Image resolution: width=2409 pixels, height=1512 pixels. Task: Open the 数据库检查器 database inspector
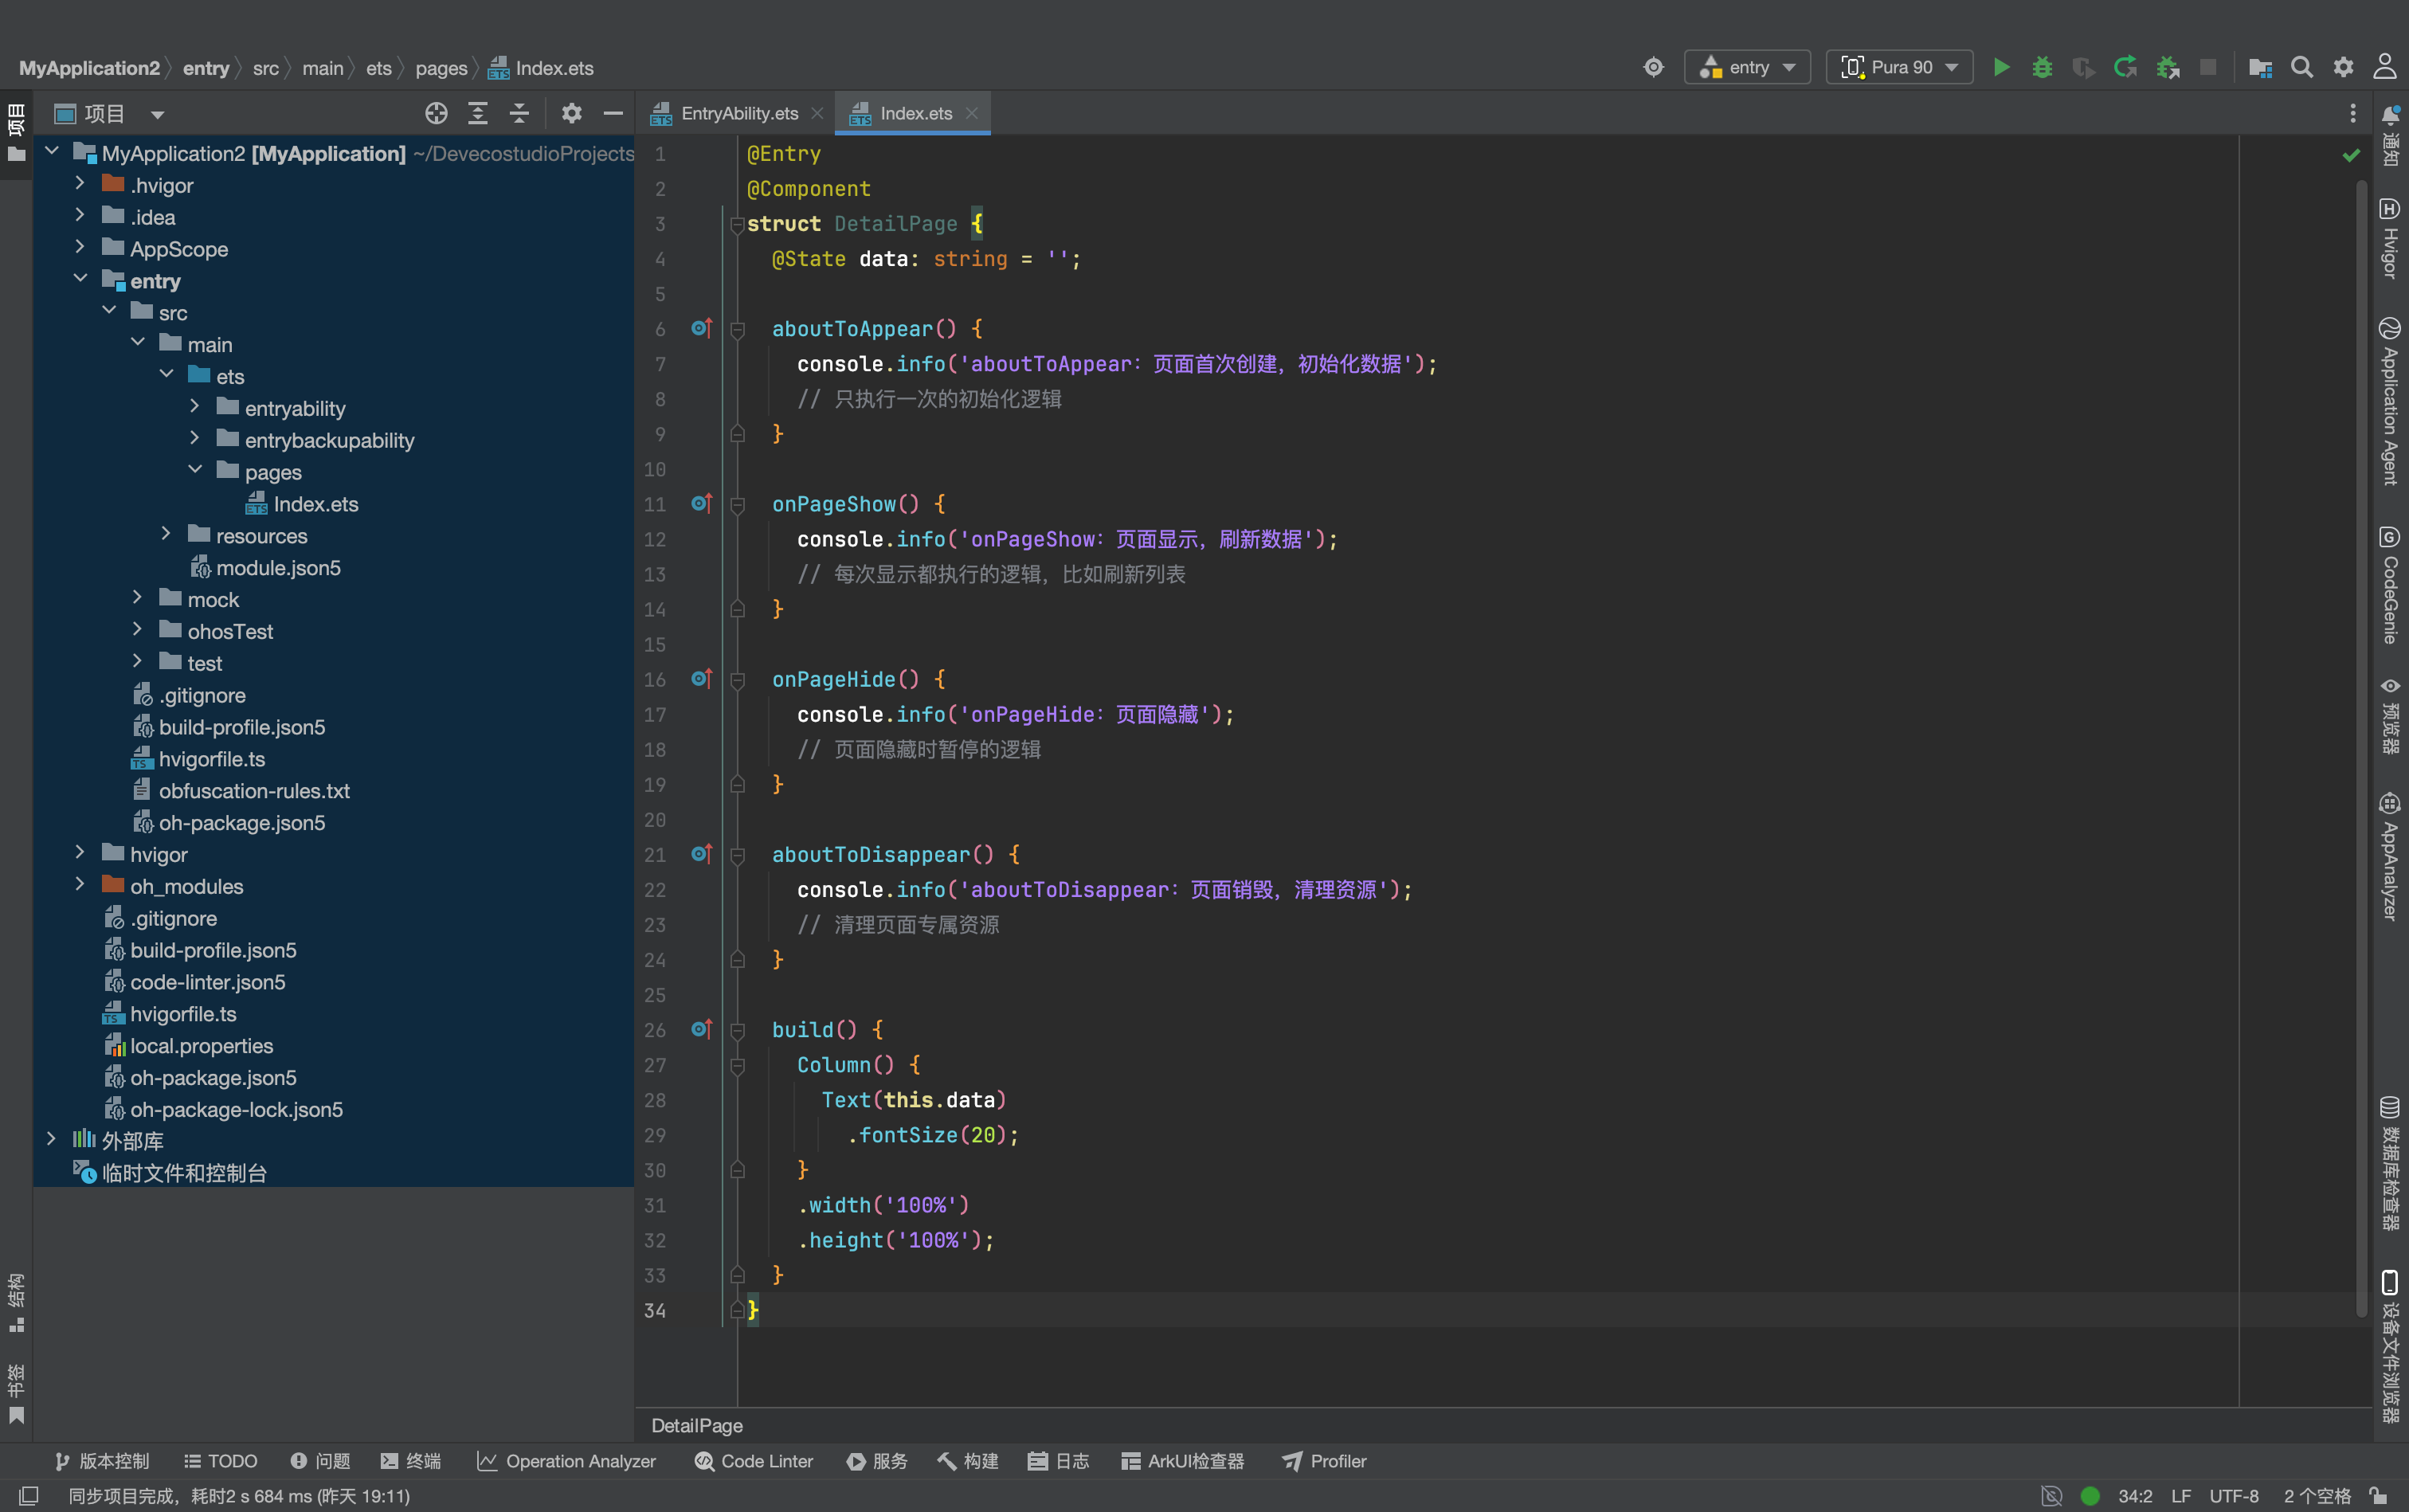2390,1163
